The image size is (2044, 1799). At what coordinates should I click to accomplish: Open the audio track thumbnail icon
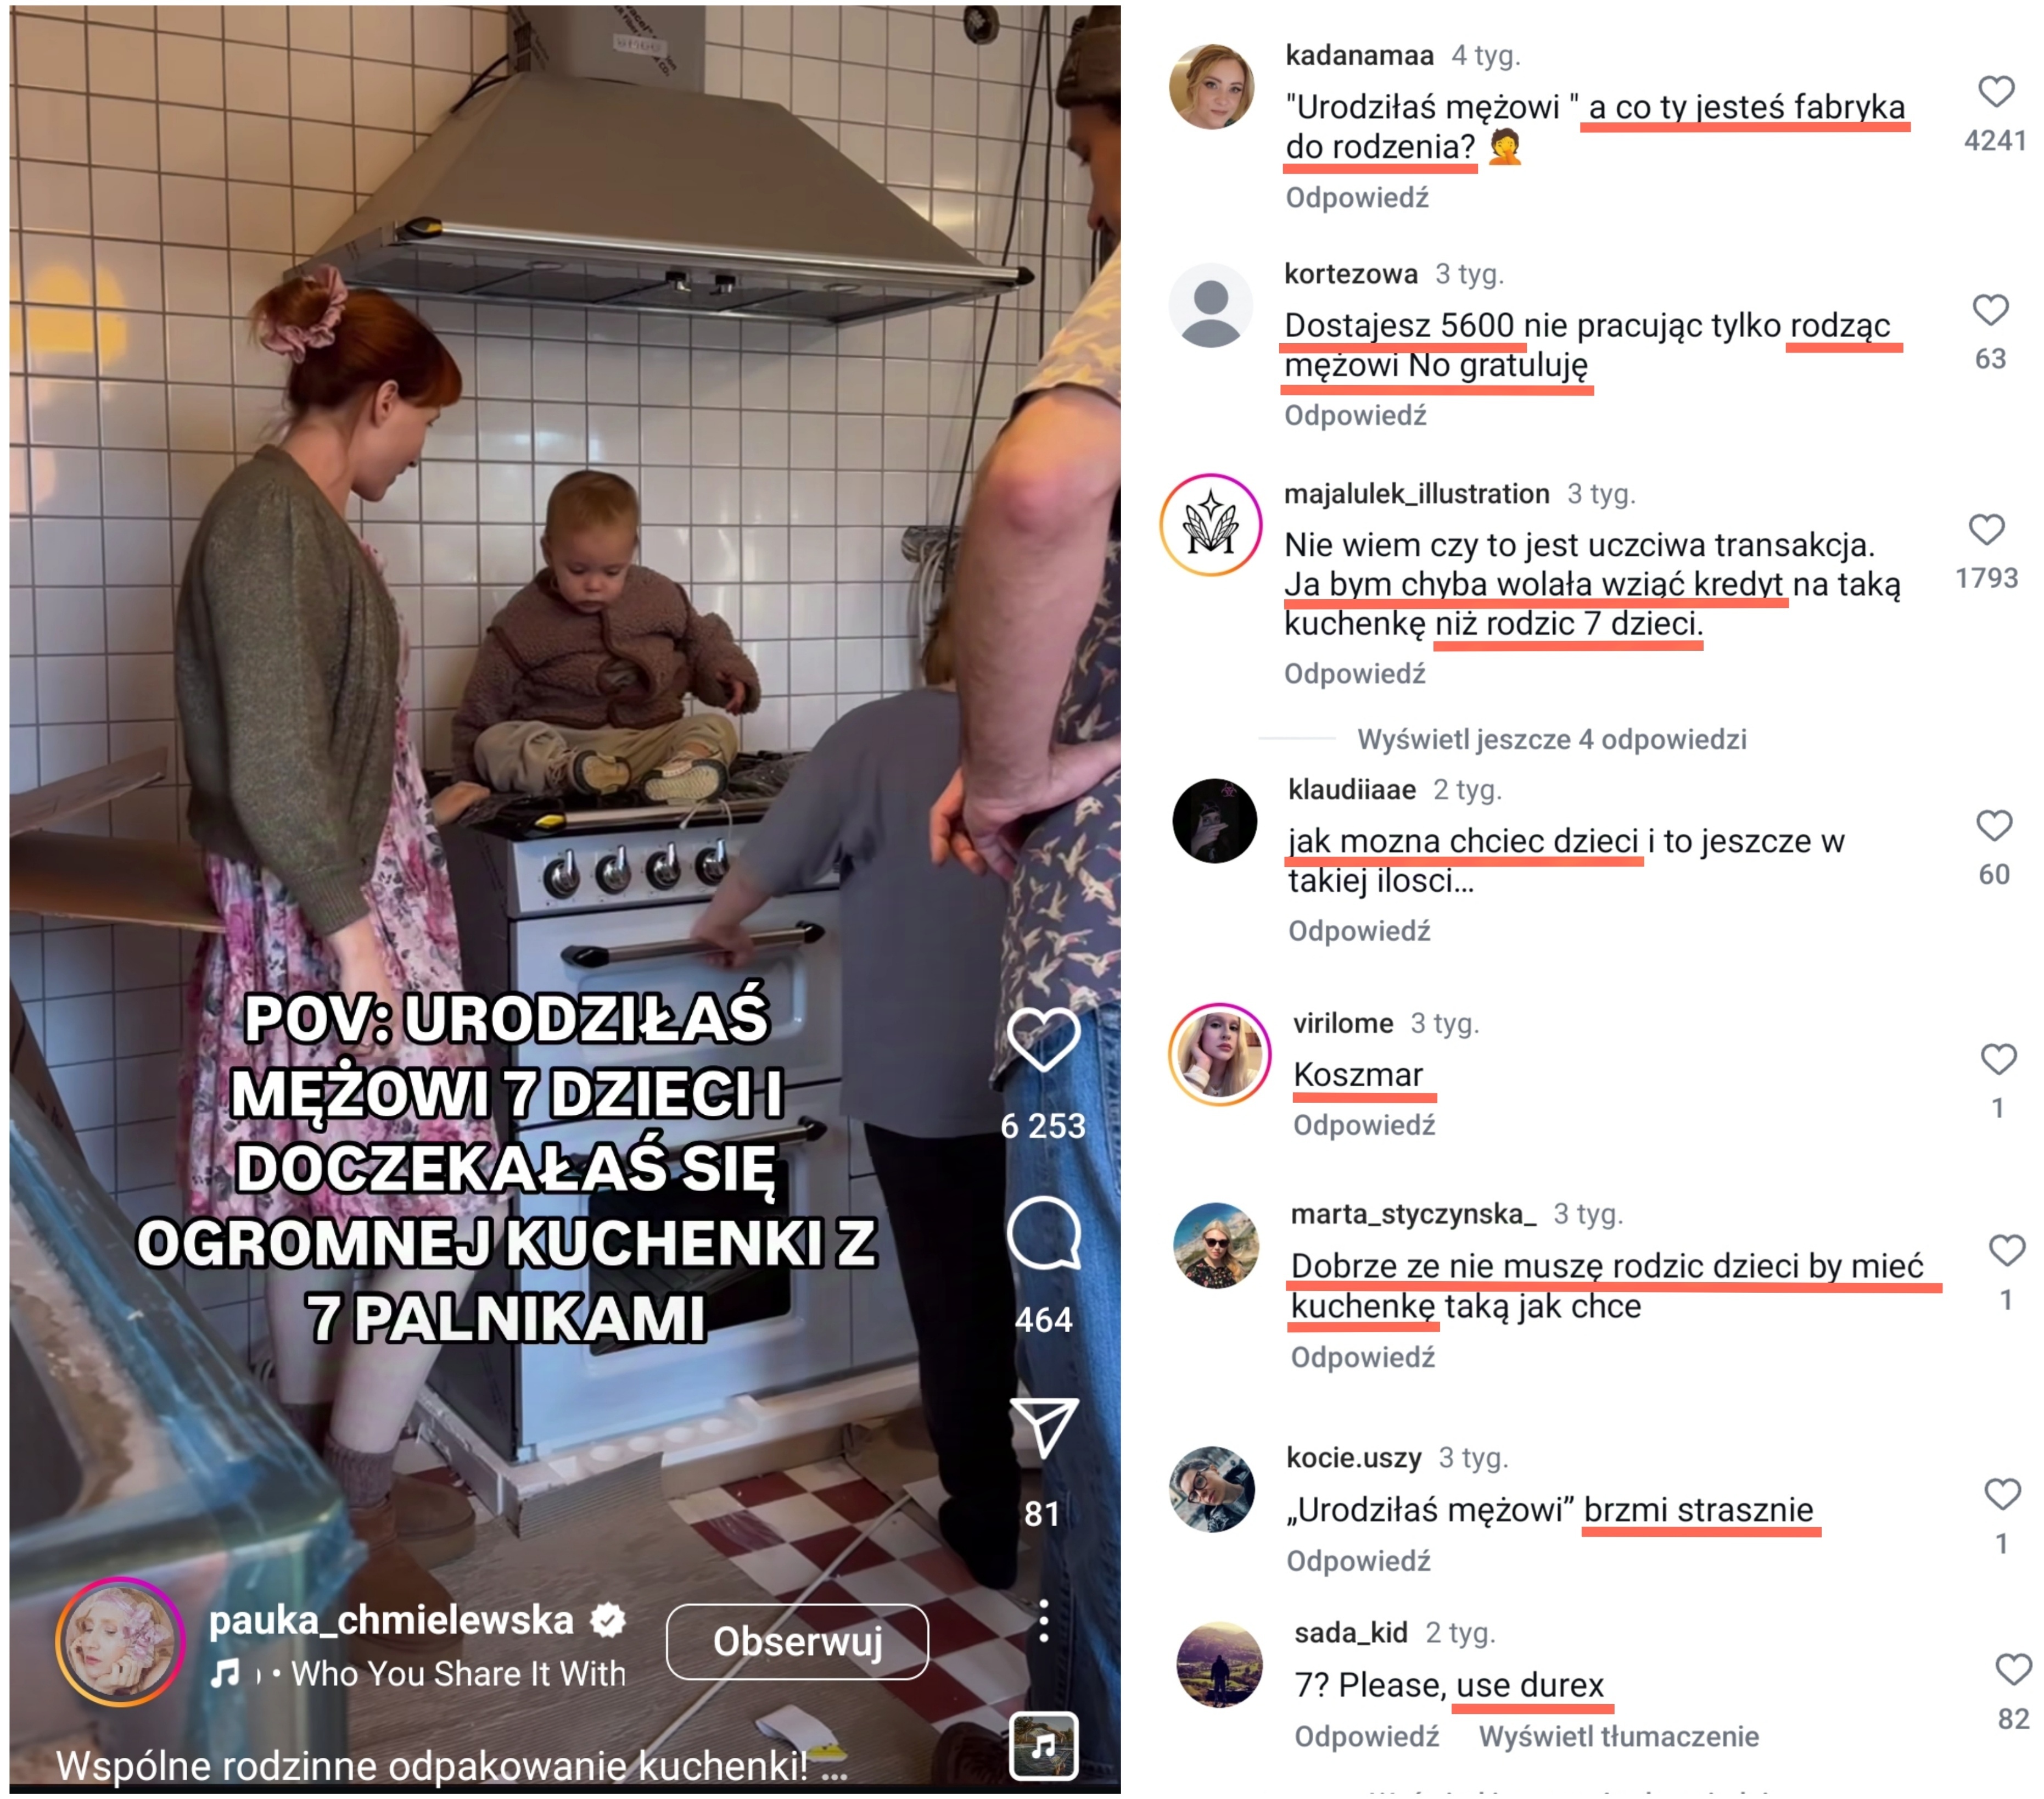(x=1043, y=1747)
